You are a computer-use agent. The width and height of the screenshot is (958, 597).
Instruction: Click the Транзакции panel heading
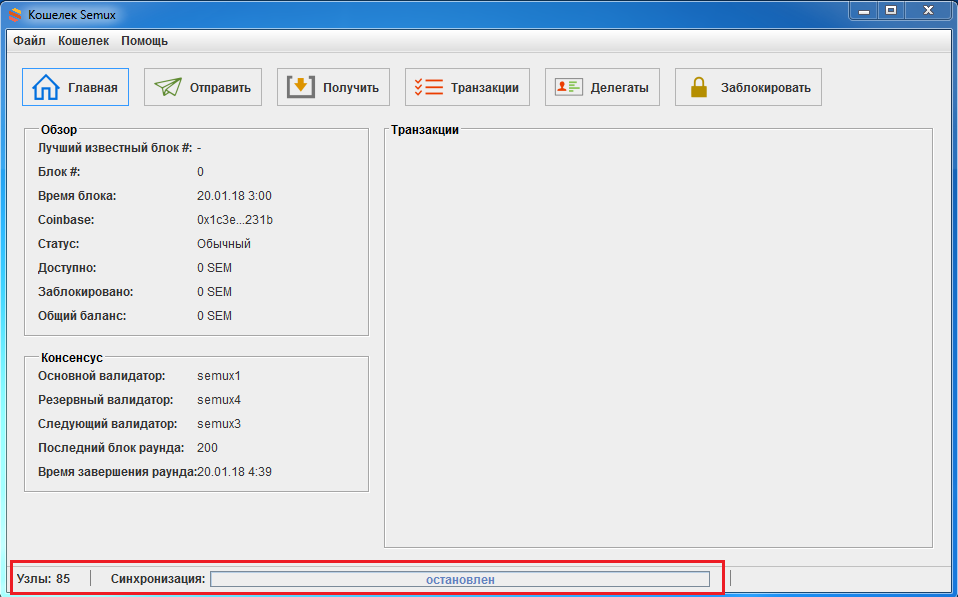point(425,130)
